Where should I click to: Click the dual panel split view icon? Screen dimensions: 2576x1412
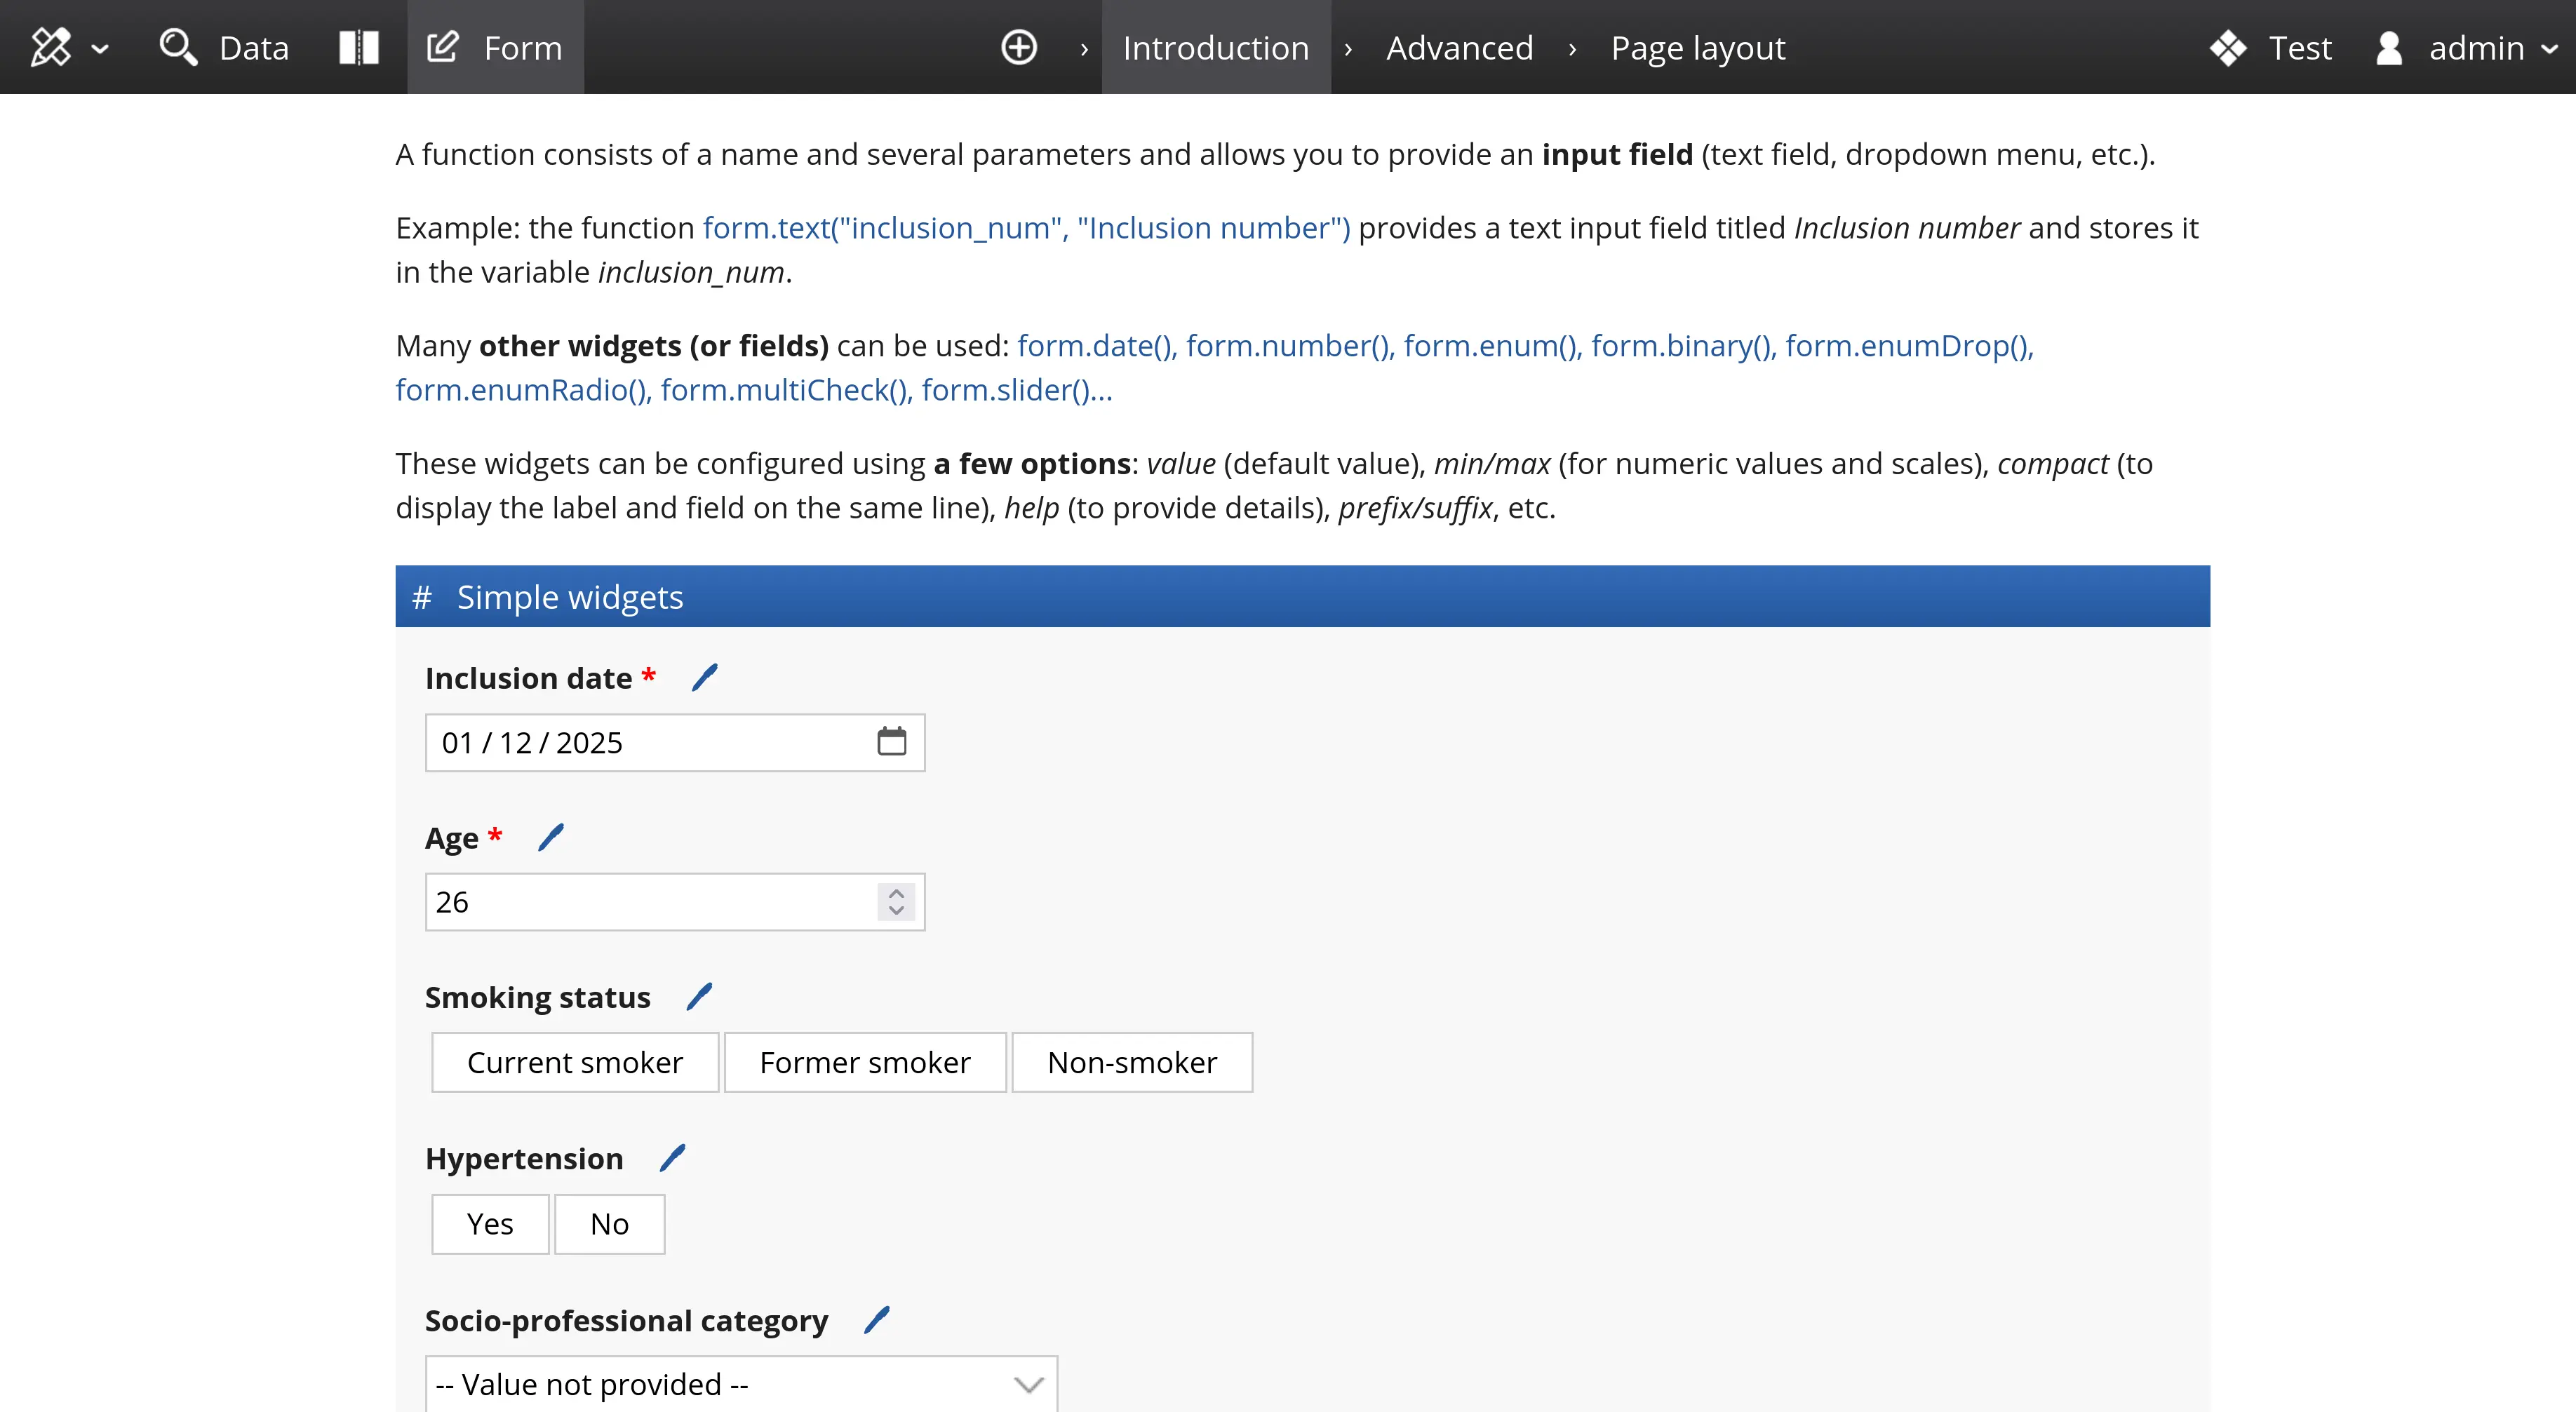coord(358,47)
